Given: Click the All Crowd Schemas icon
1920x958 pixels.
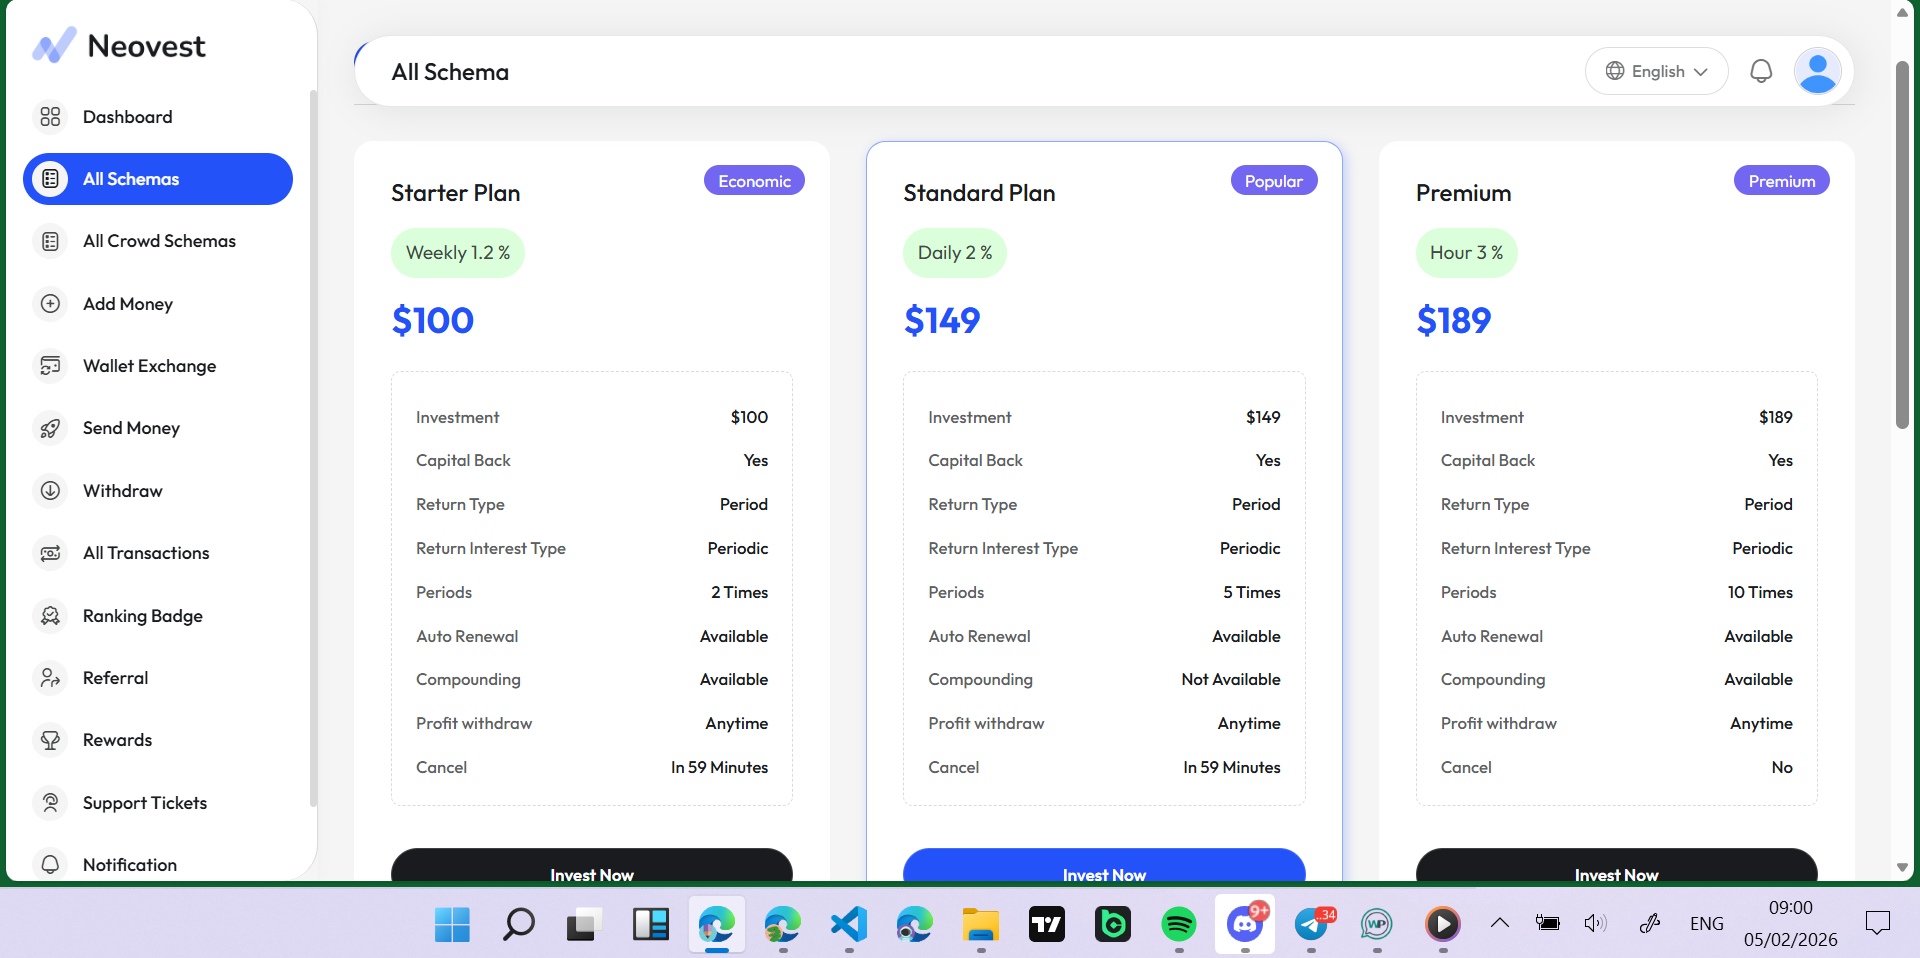Looking at the screenshot, I should click(x=50, y=241).
